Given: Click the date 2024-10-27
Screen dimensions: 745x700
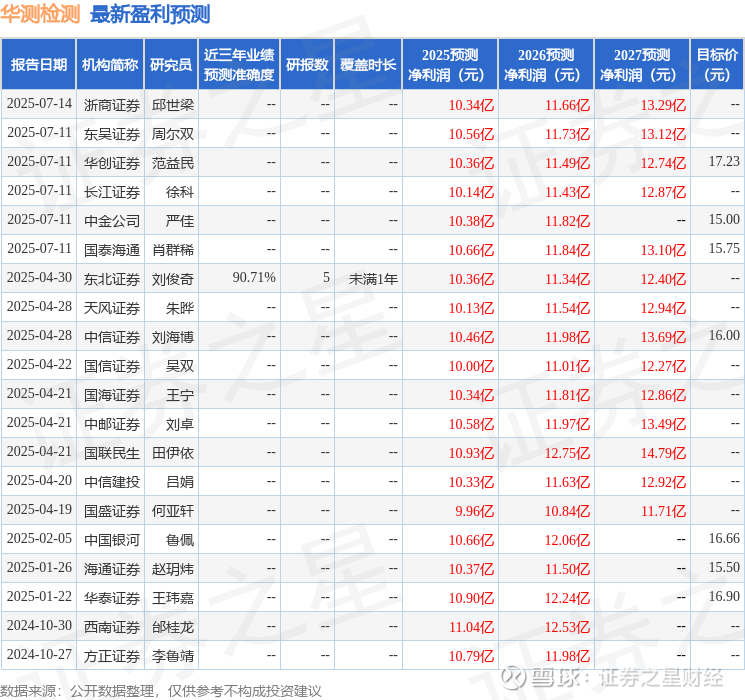Looking at the screenshot, I should click(x=39, y=654).
